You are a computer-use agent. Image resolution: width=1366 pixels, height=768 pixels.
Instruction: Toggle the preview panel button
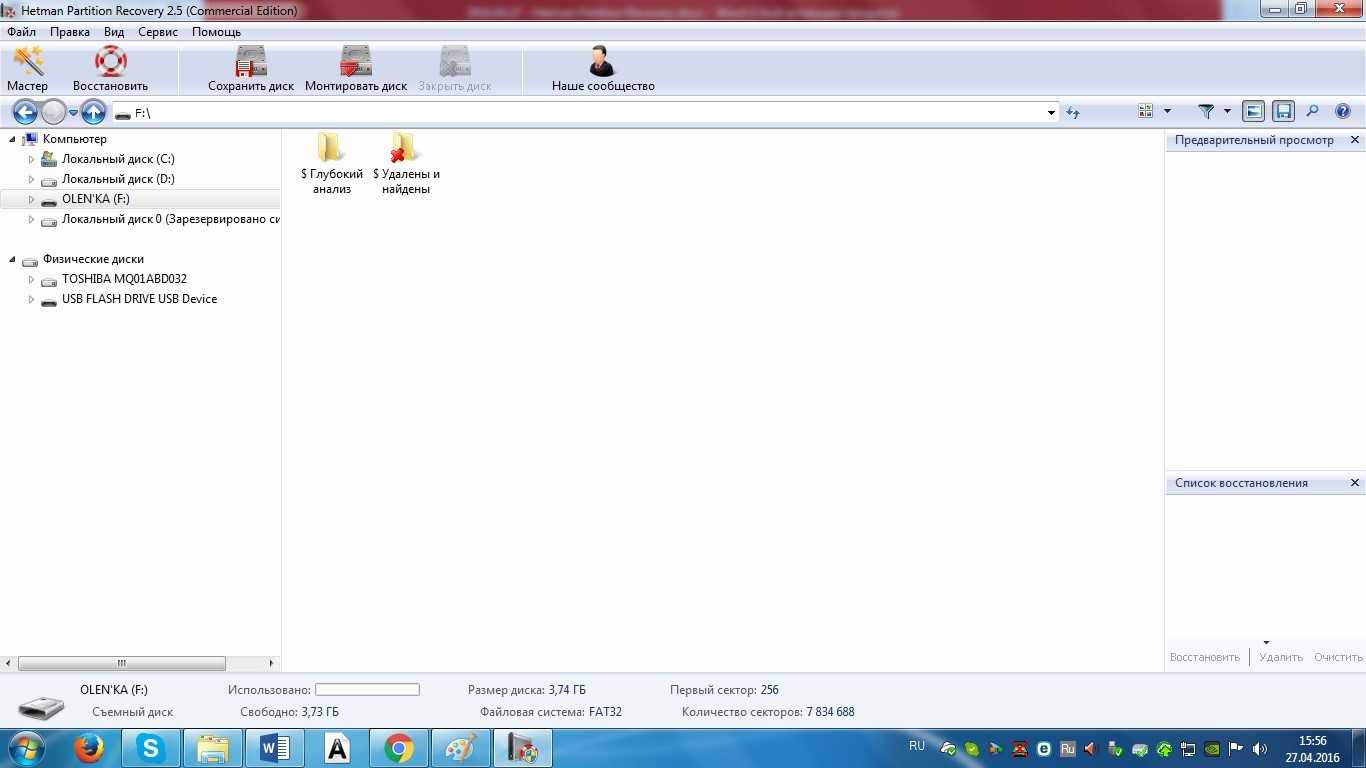point(1253,112)
